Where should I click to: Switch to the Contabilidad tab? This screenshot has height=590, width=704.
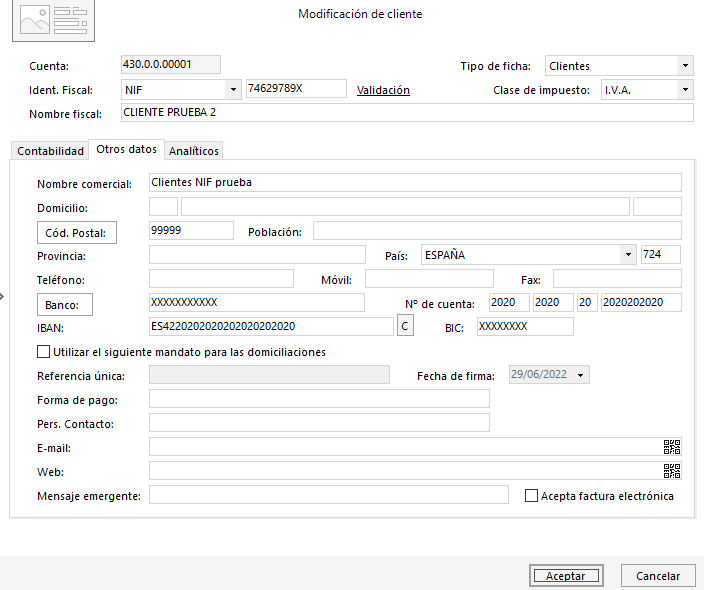(x=50, y=151)
